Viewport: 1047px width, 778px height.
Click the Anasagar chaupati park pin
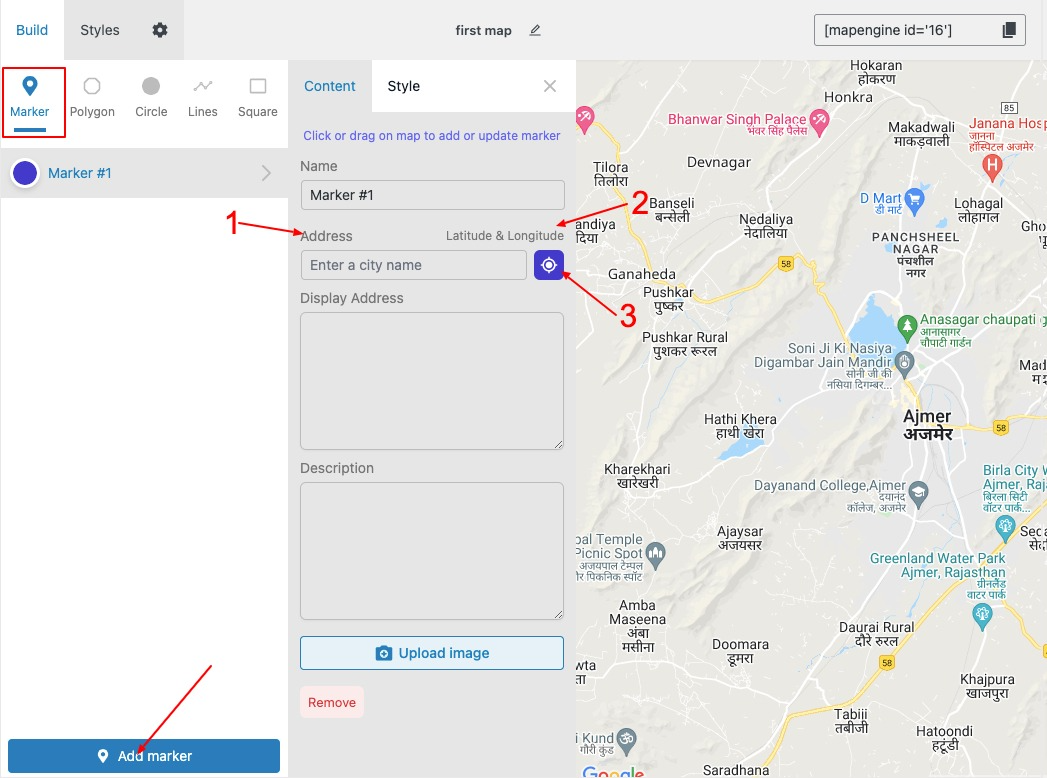point(907,327)
